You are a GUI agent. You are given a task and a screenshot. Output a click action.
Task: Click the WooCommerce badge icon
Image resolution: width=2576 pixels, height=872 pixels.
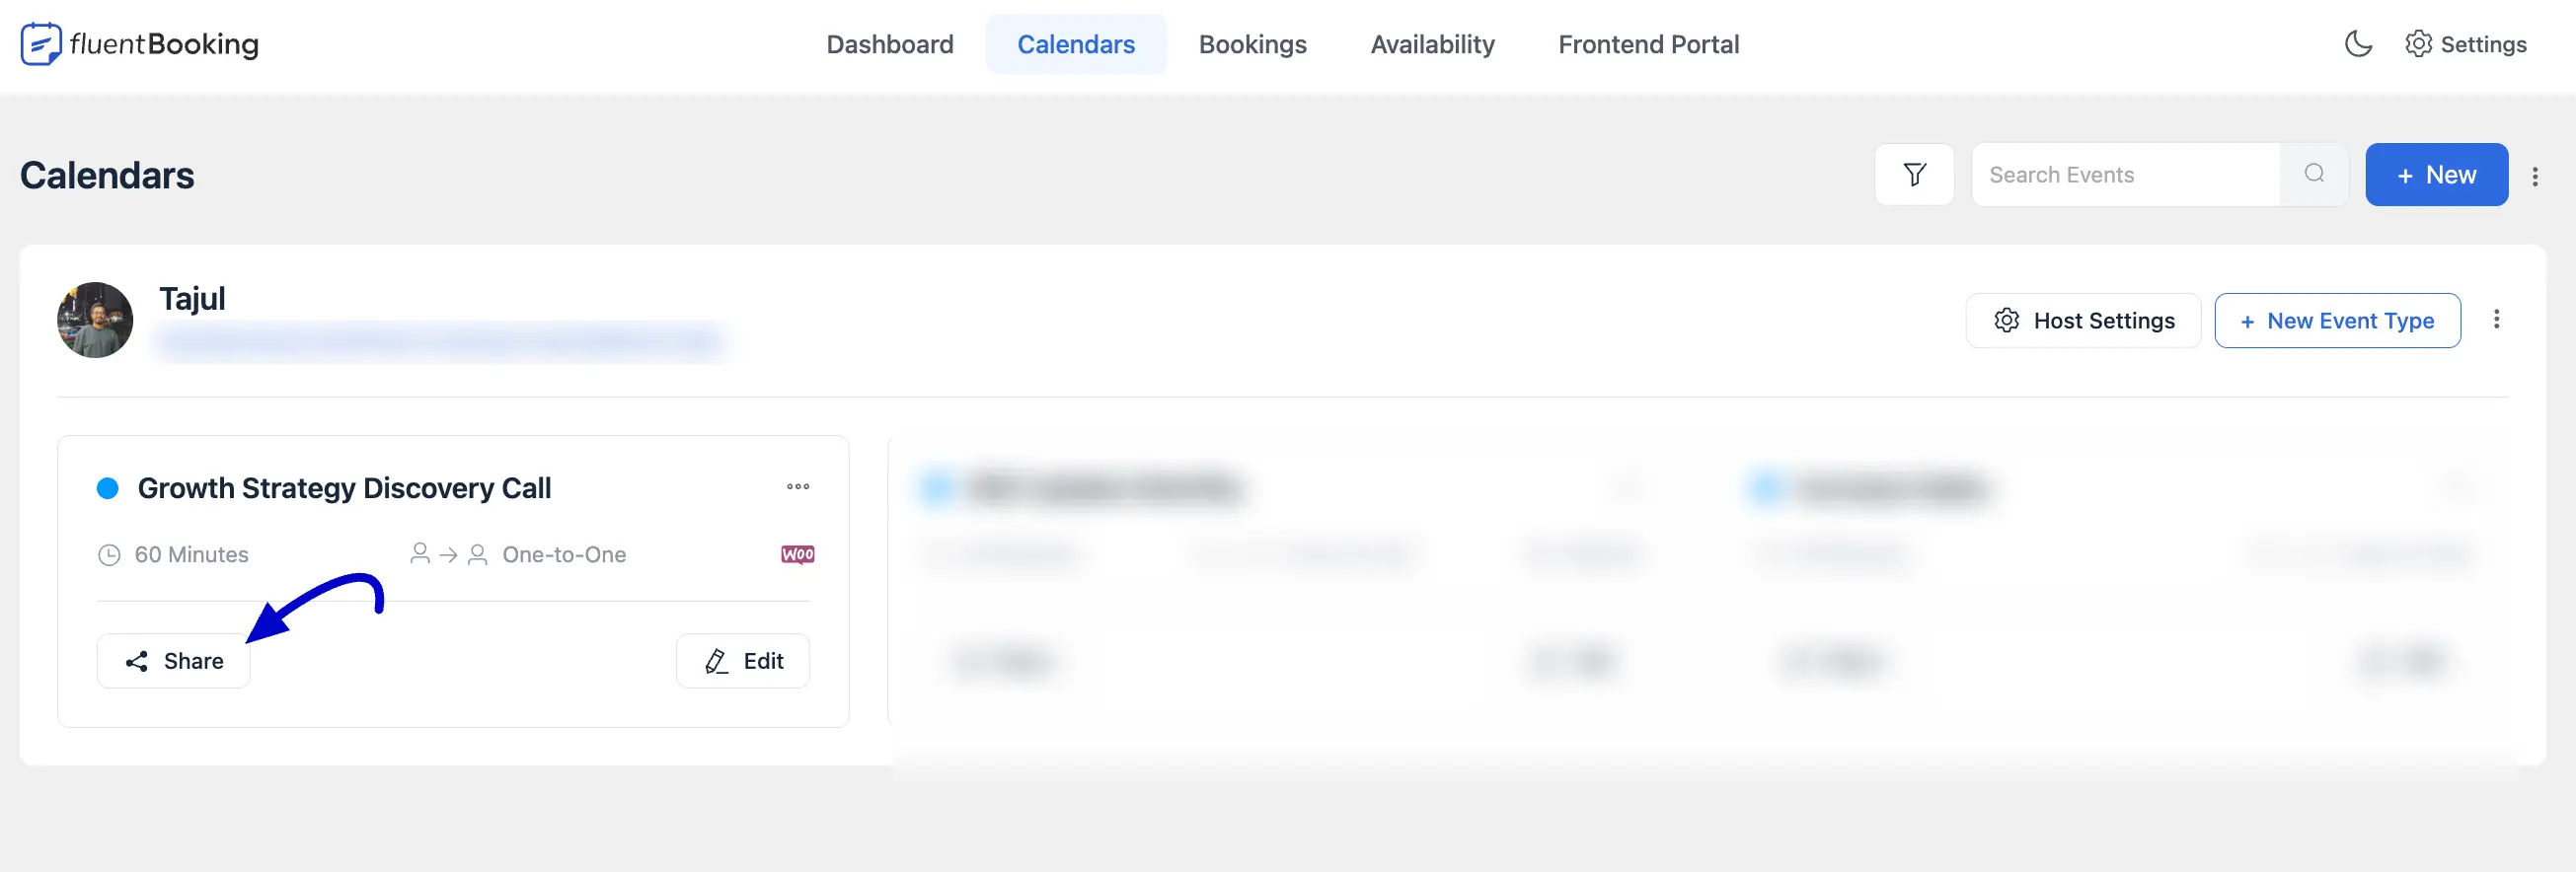point(797,554)
